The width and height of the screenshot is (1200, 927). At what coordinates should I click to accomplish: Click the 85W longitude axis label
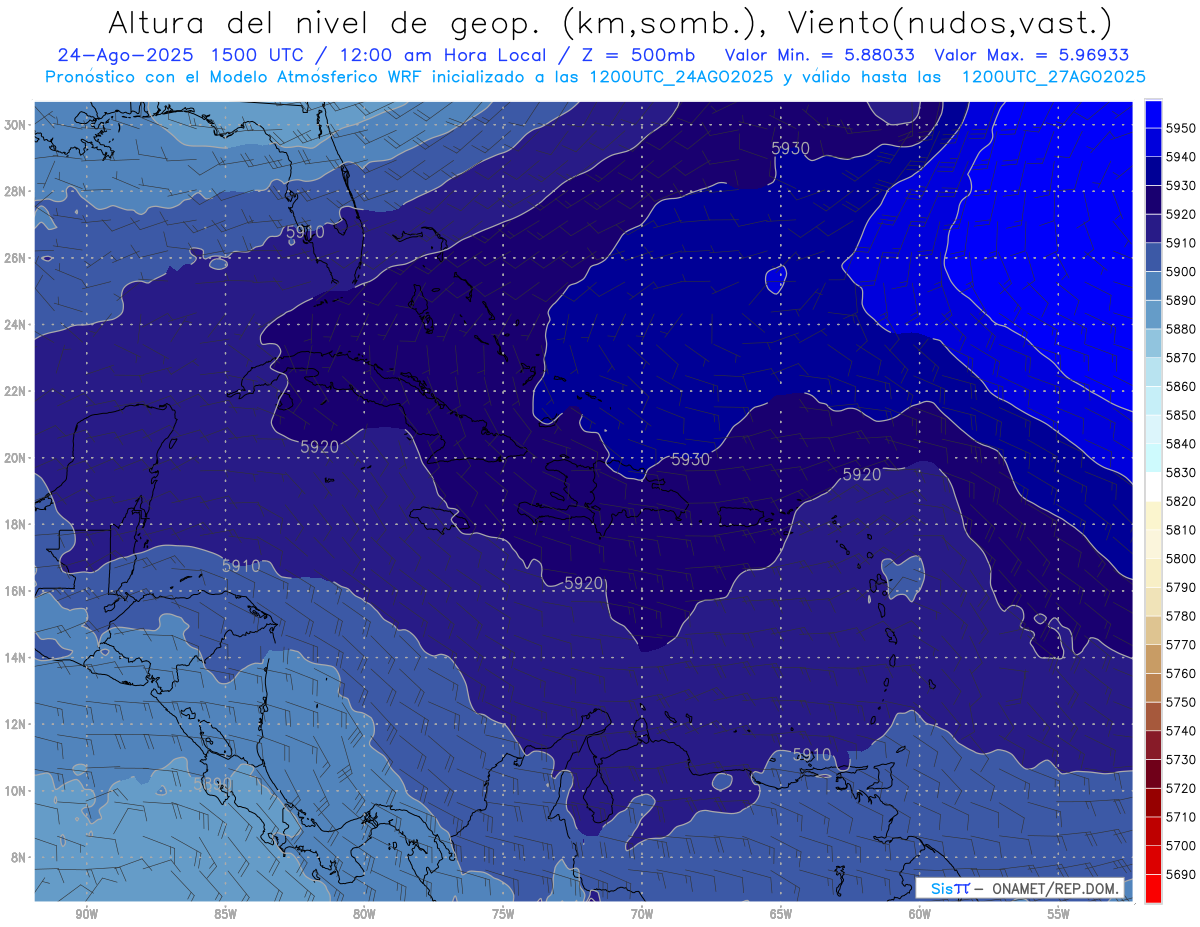tap(225, 914)
